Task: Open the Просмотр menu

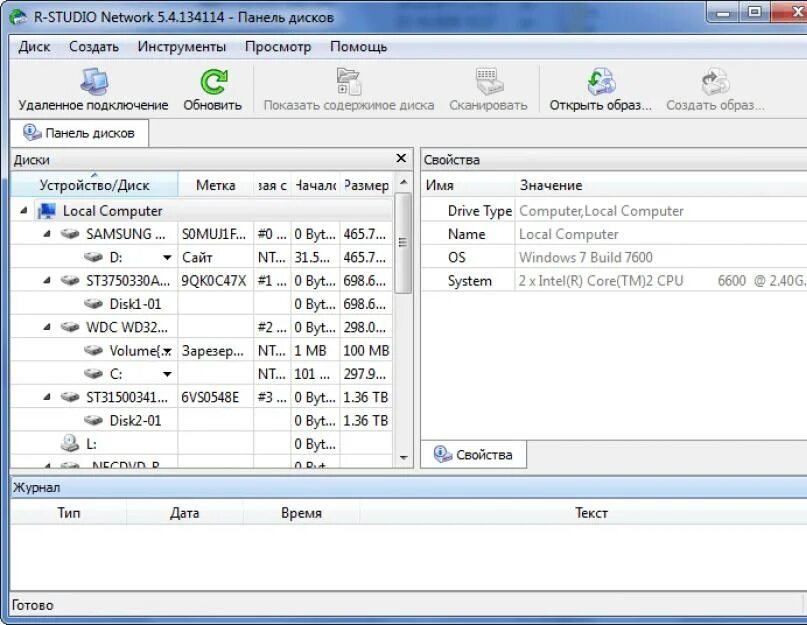Action: click(x=278, y=47)
